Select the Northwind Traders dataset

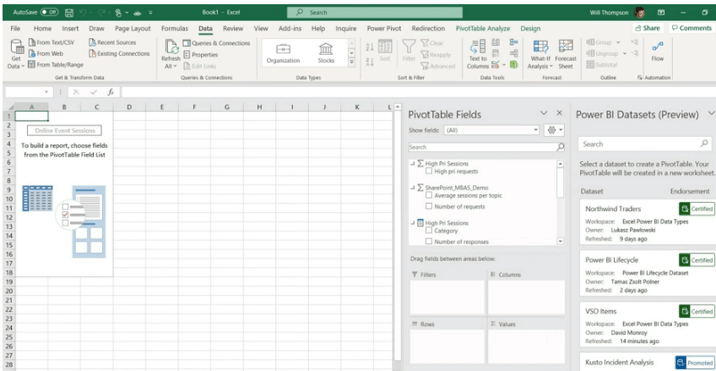(x=647, y=222)
